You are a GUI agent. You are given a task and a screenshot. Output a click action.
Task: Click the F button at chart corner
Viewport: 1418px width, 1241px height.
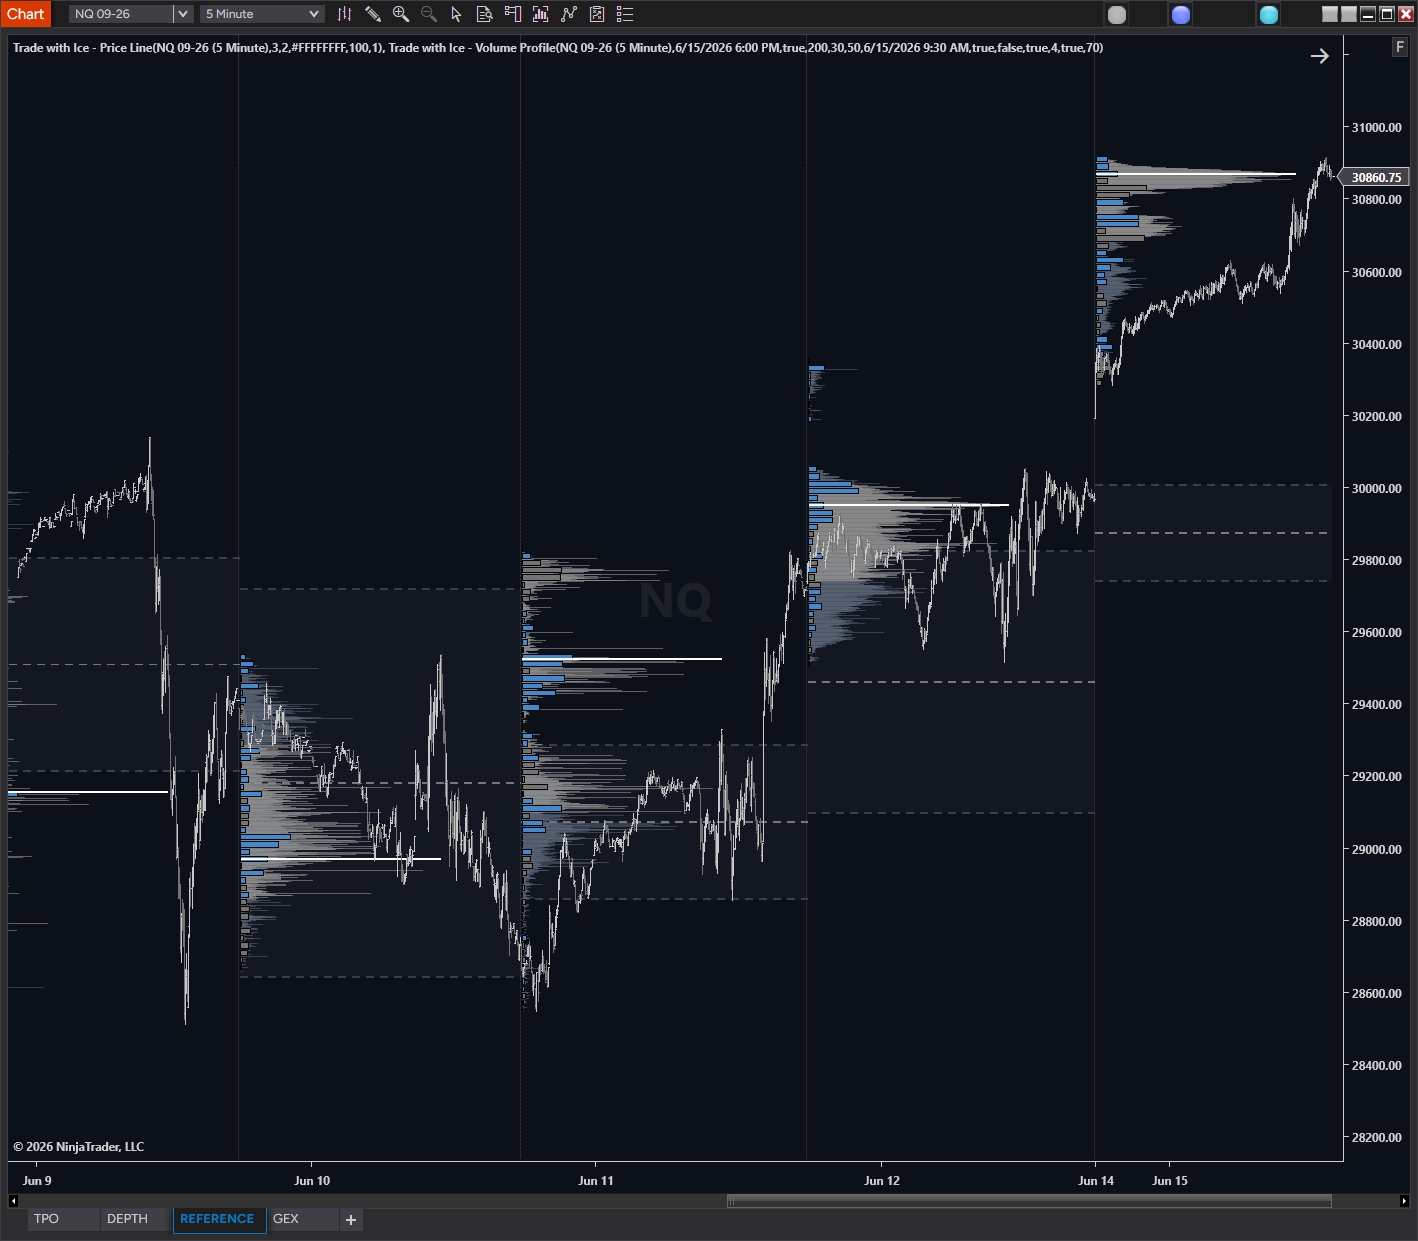tap(1400, 47)
